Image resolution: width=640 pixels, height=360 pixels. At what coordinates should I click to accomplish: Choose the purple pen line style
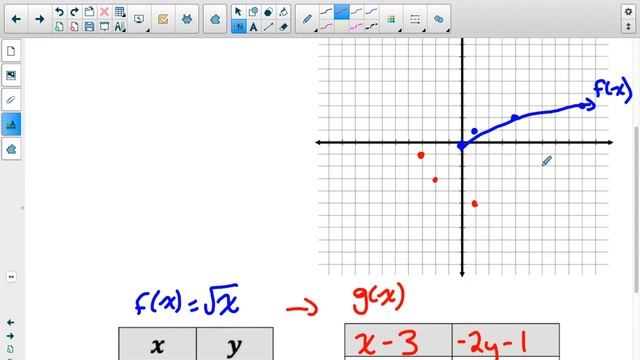coord(371,12)
